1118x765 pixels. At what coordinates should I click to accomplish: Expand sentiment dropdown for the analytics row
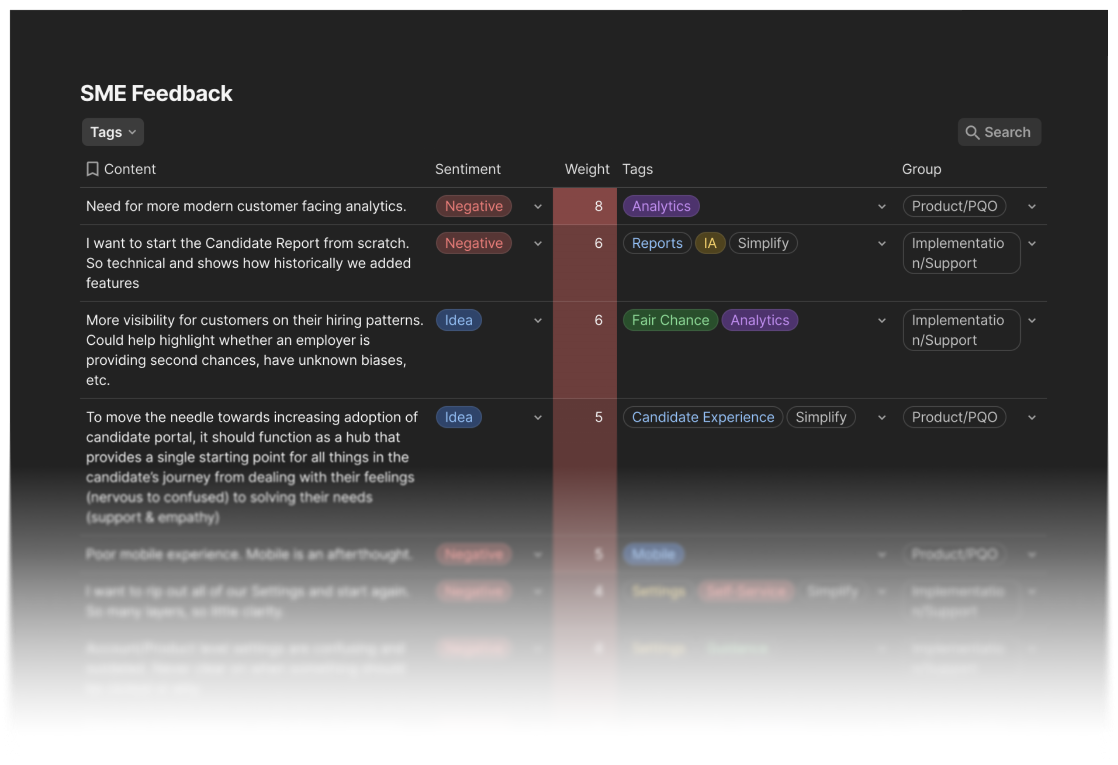538,207
